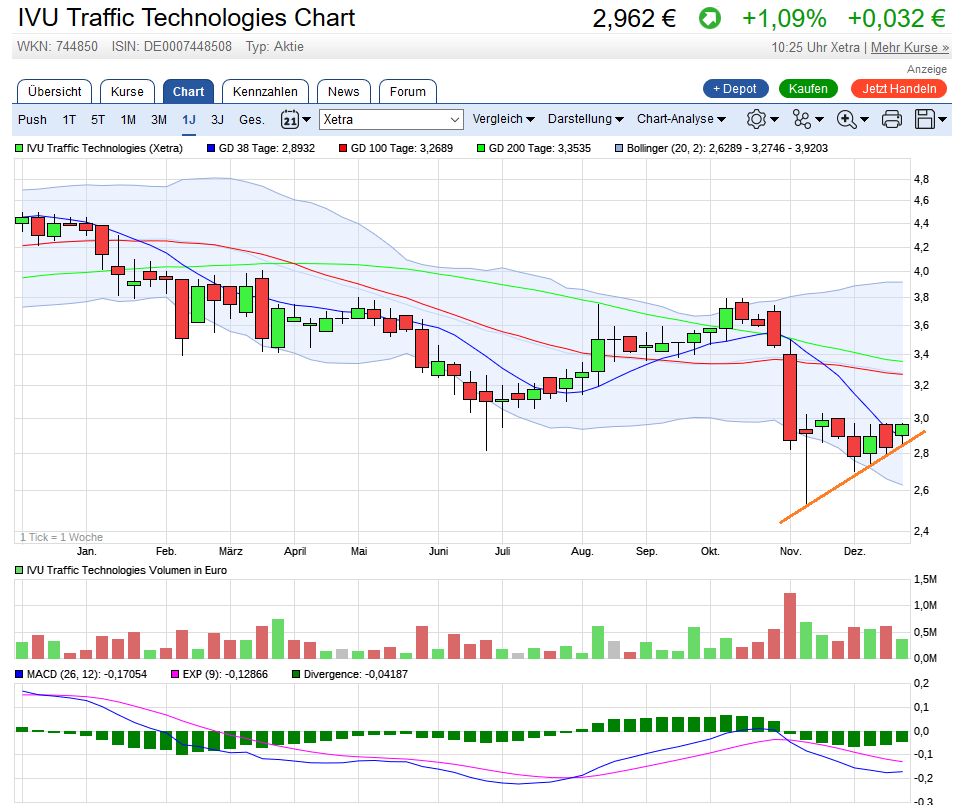Select the 1M timeframe

pyautogui.click(x=128, y=120)
